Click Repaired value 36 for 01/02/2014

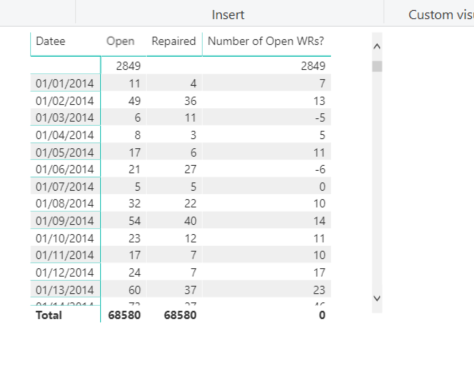point(190,101)
